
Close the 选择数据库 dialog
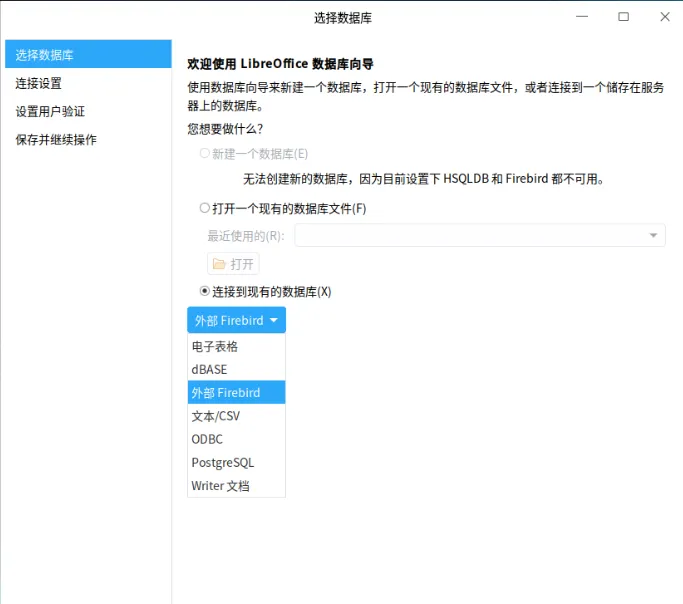(x=665, y=17)
